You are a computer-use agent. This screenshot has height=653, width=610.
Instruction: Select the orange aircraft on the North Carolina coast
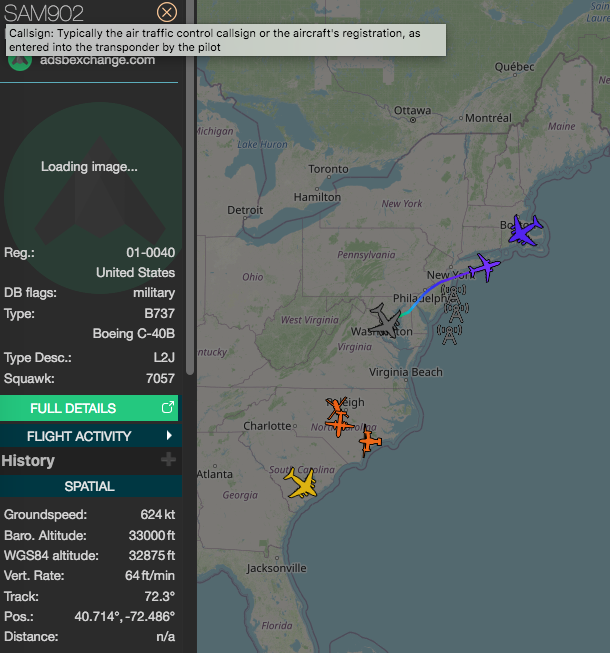pos(369,441)
